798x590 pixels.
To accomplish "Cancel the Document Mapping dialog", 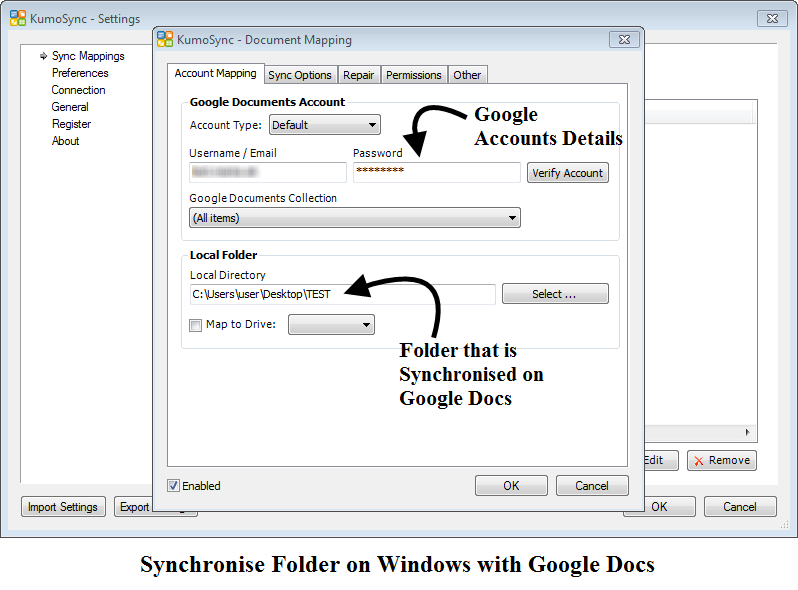I will pyautogui.click(x=592, y=486).
